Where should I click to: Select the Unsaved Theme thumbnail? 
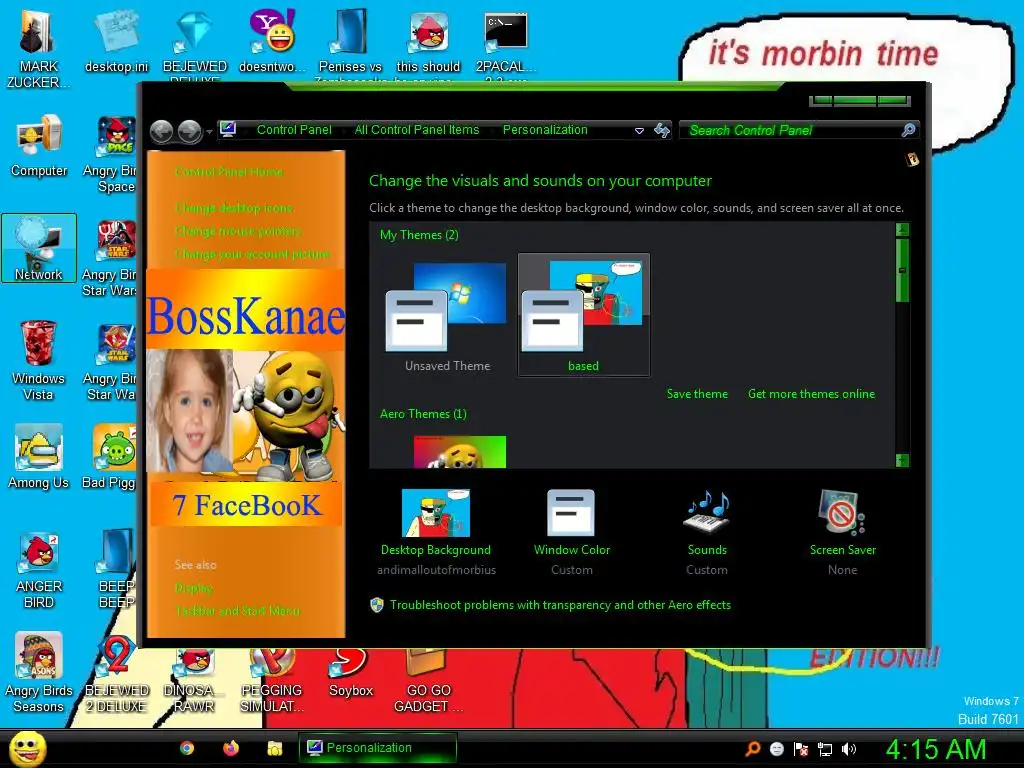point(447,315)
